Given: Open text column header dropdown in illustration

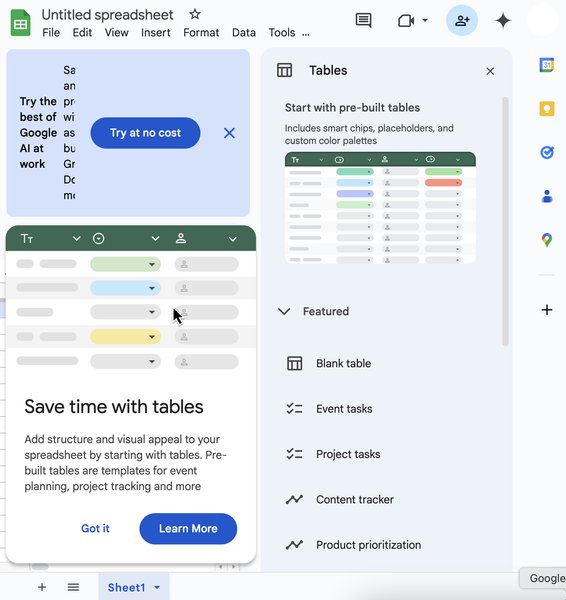Looking at the screenshot, I should coord(77,239).
